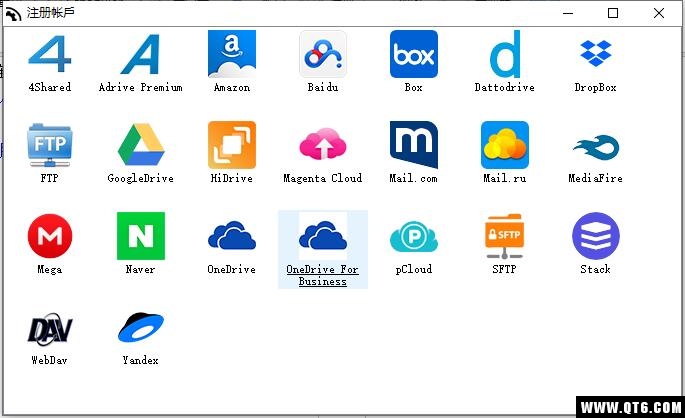Select the Magenta Cloud icon
This screenshot has width=685, height=418.
pyautogui.click(x=323, y=144)
